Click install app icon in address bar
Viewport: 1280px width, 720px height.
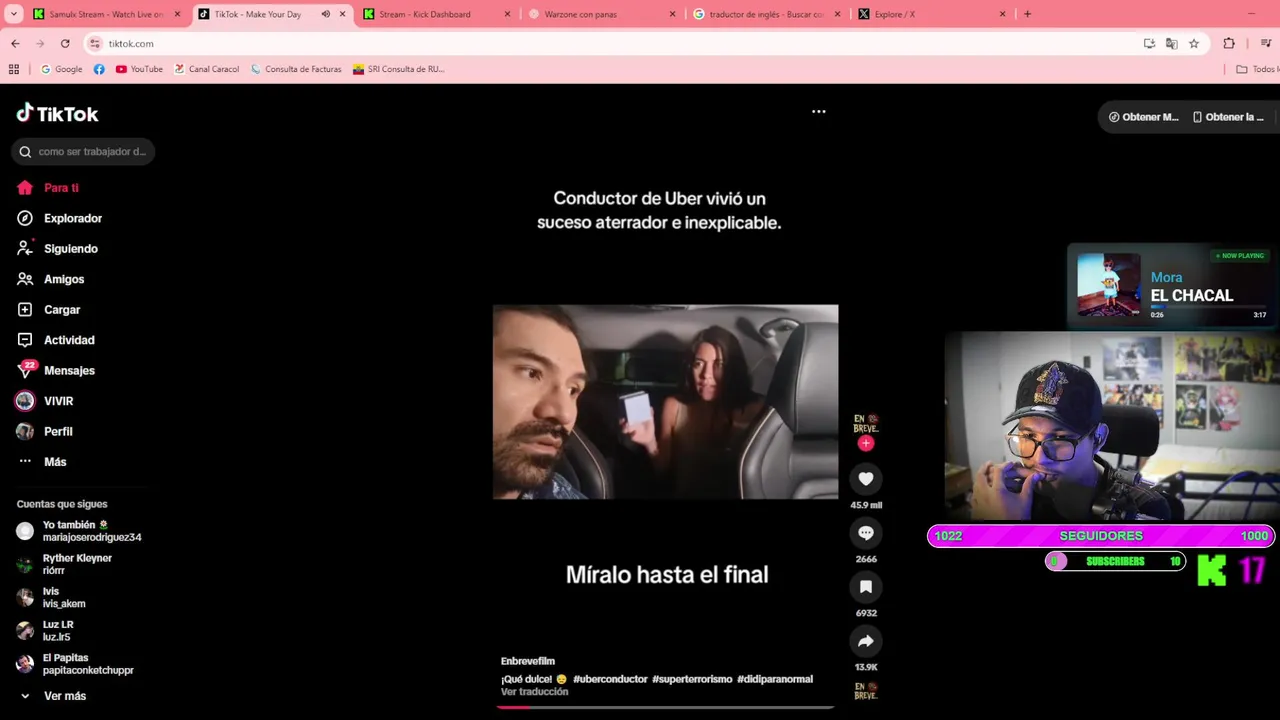coord(1149,44)
